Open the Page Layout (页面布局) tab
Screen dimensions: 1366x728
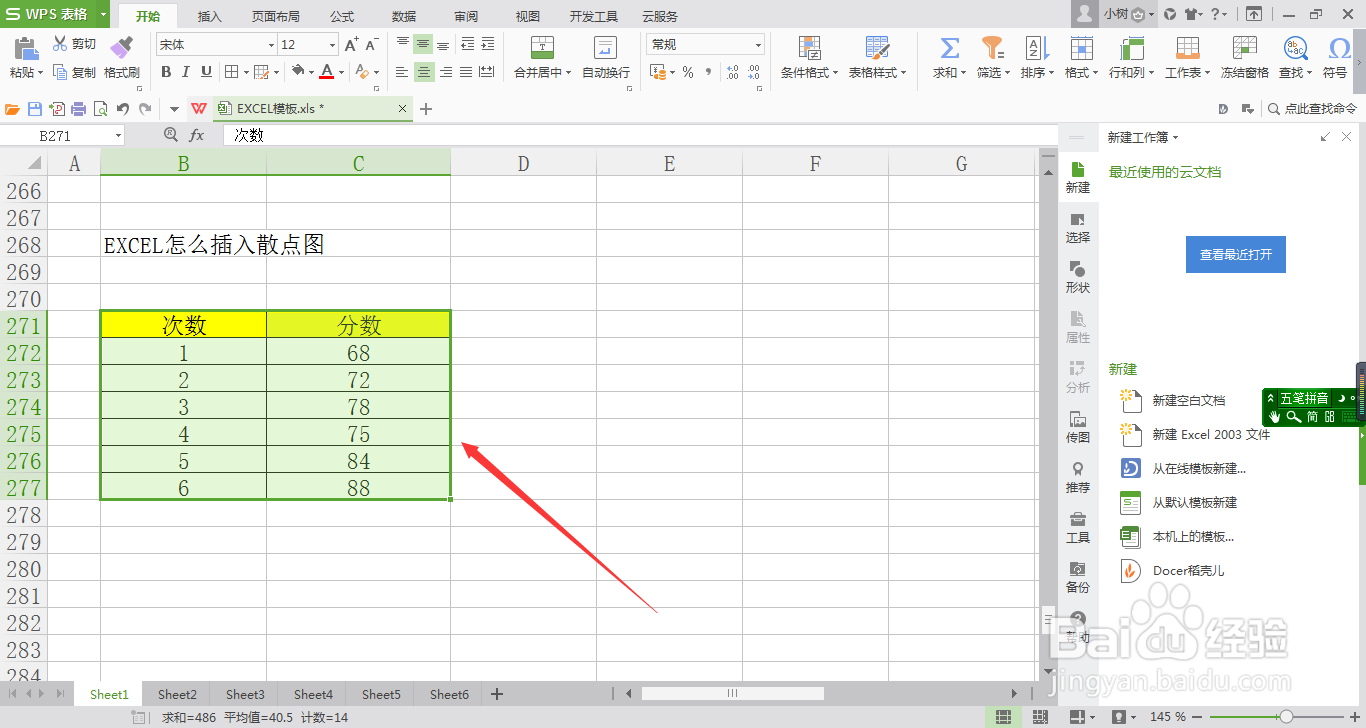tap(275, 17)
